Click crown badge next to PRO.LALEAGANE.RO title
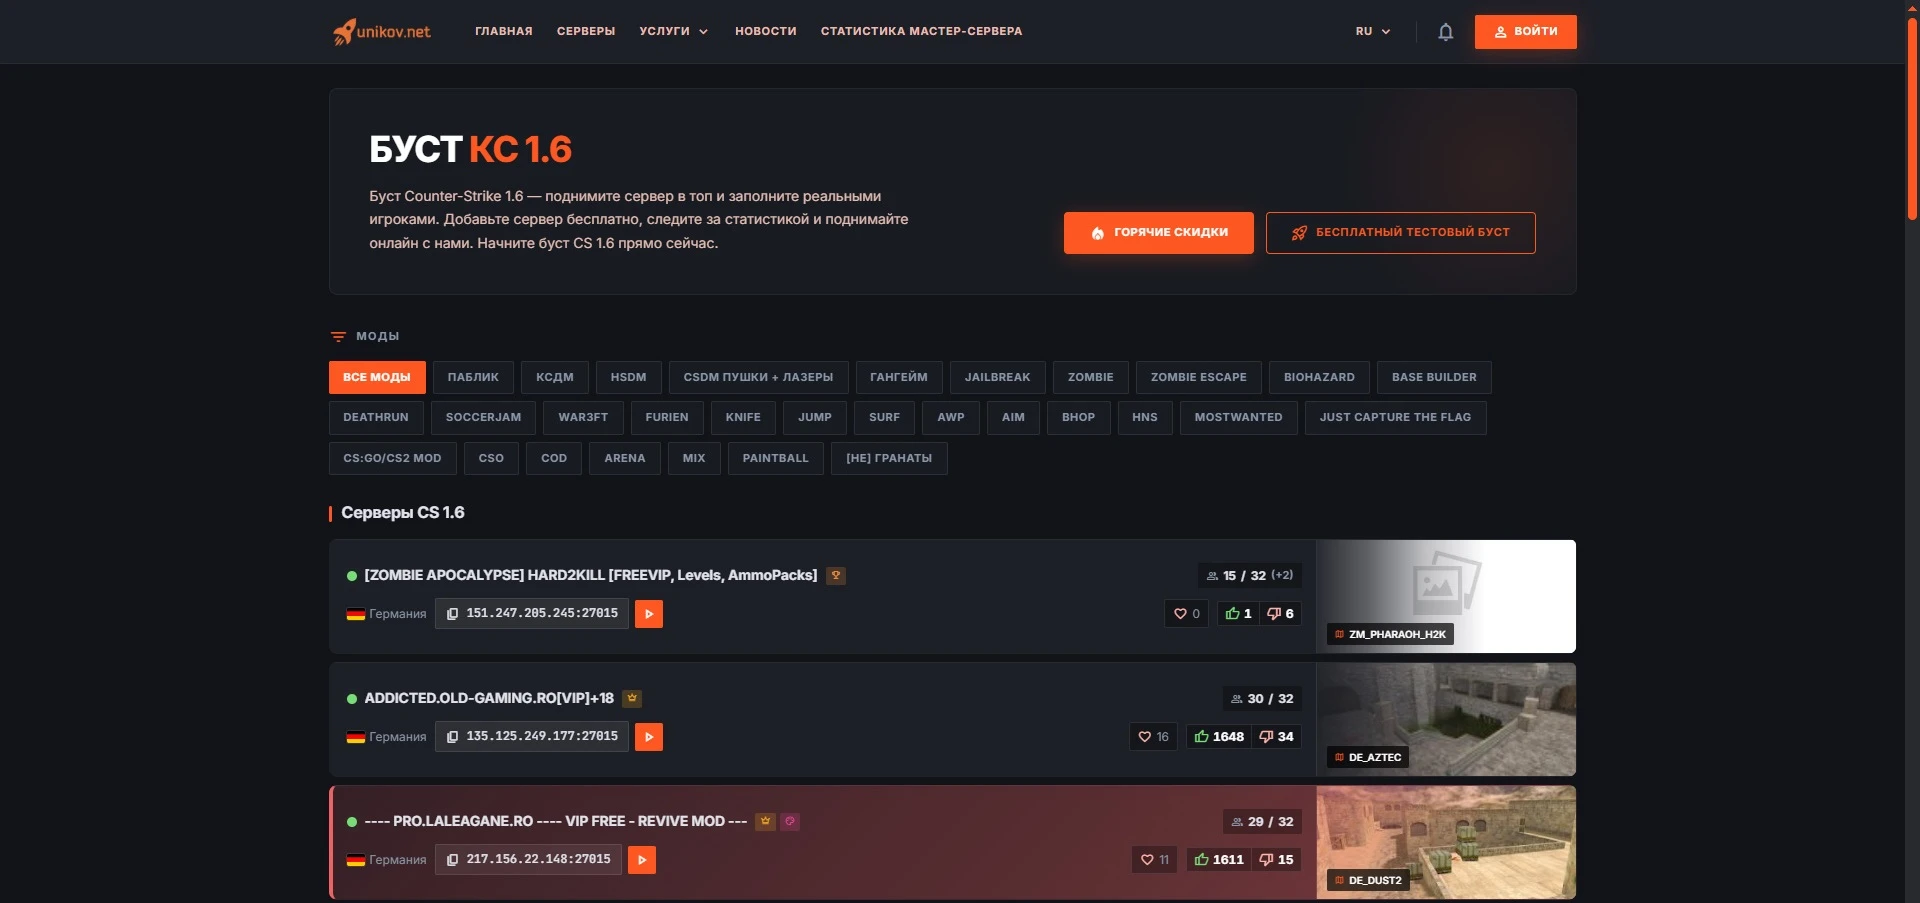 [765, 822]
